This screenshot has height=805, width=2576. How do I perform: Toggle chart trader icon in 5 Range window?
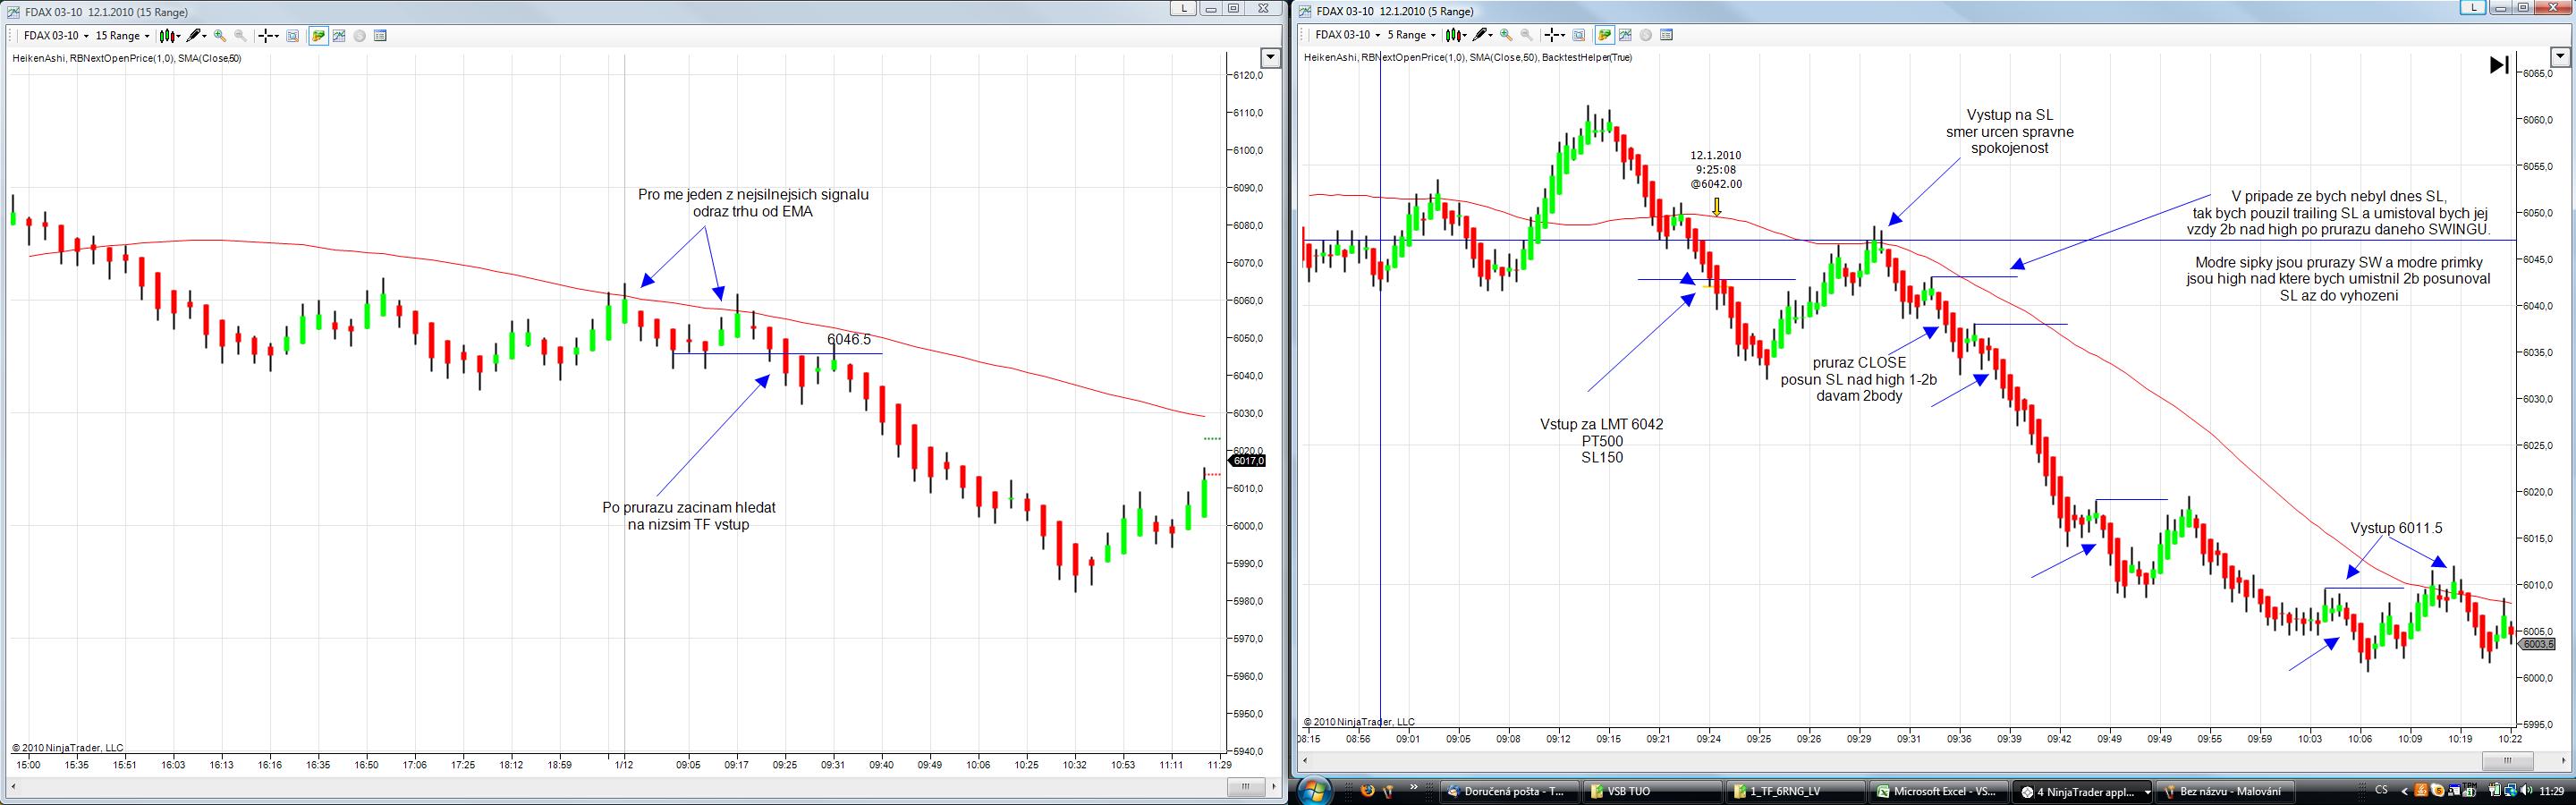[1604, 35]
